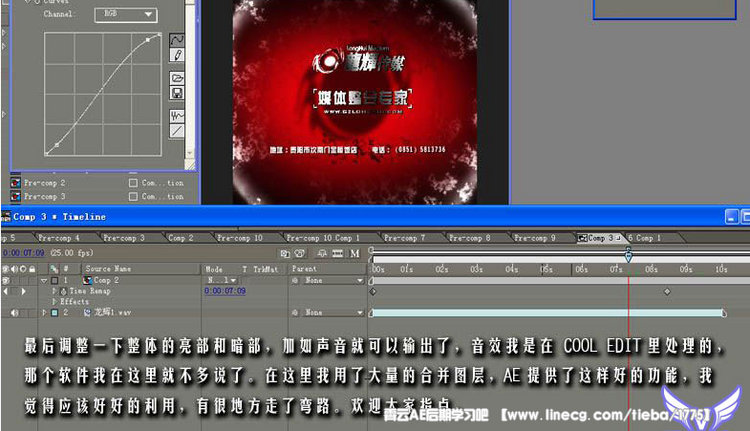Switch to the Pre-comp 10 Comp 1 tab

click(323, 238)
